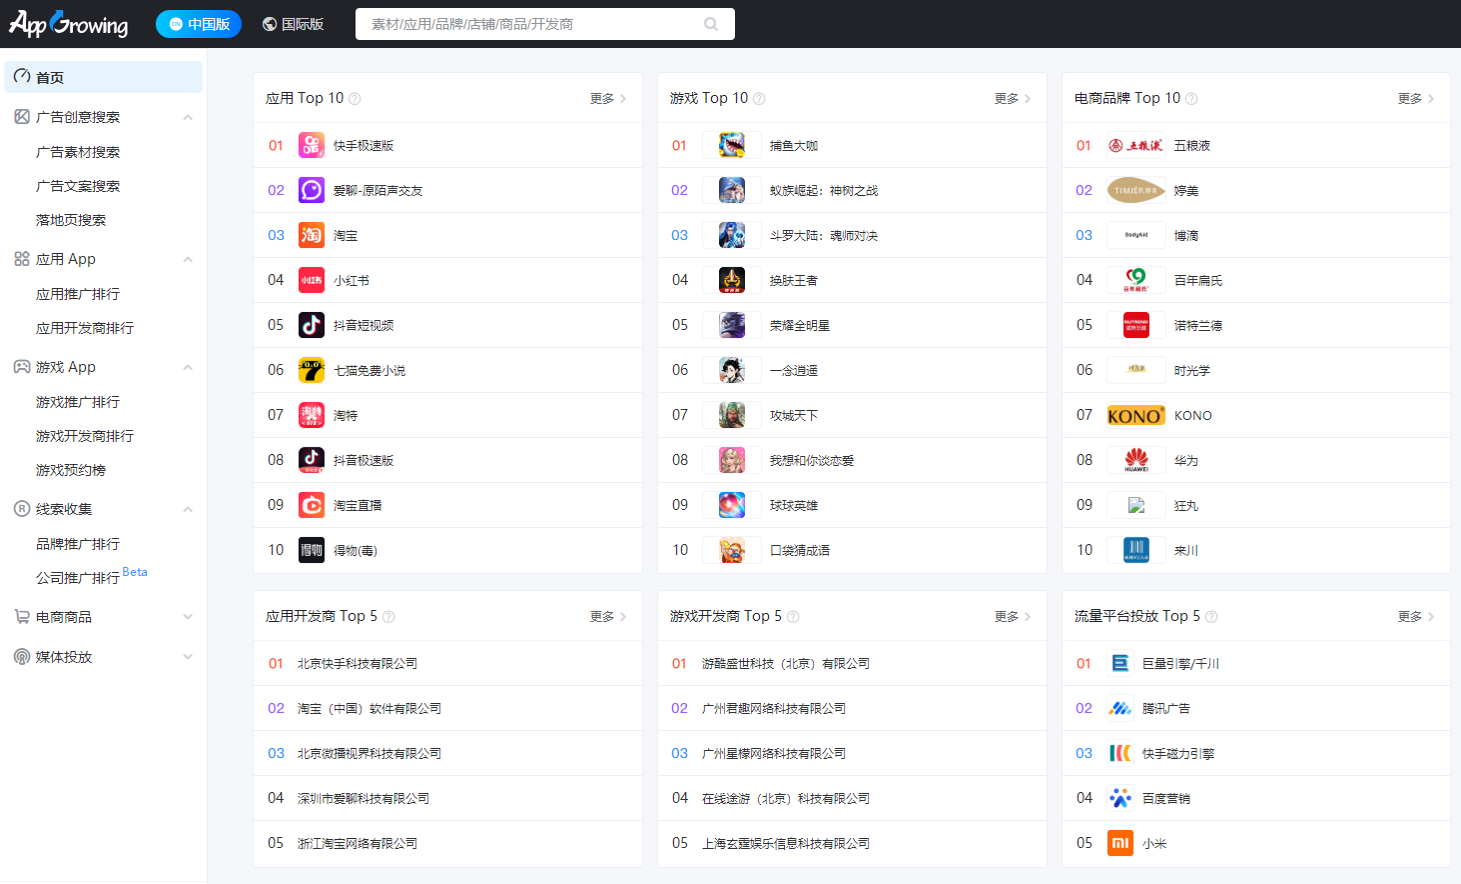Click the Xiaohongshu app icon

pos(311,280)
